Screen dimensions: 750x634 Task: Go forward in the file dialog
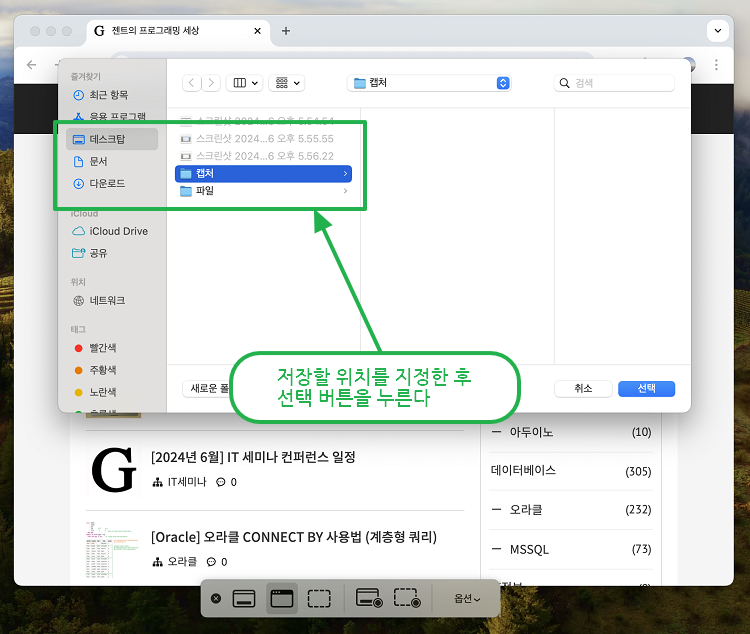(x=211, y=83)
